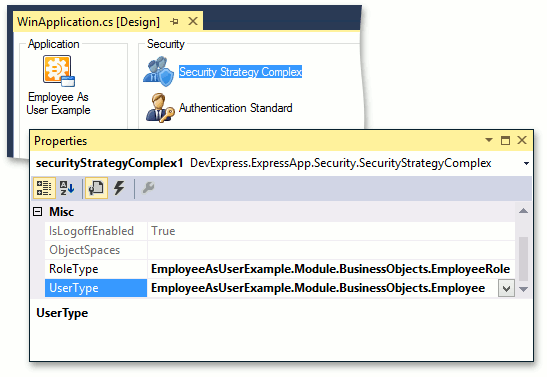This screenshot has height=377, width=547.
Task: Select the IsLogoffEnabled property row
Action: click(280, 231)
